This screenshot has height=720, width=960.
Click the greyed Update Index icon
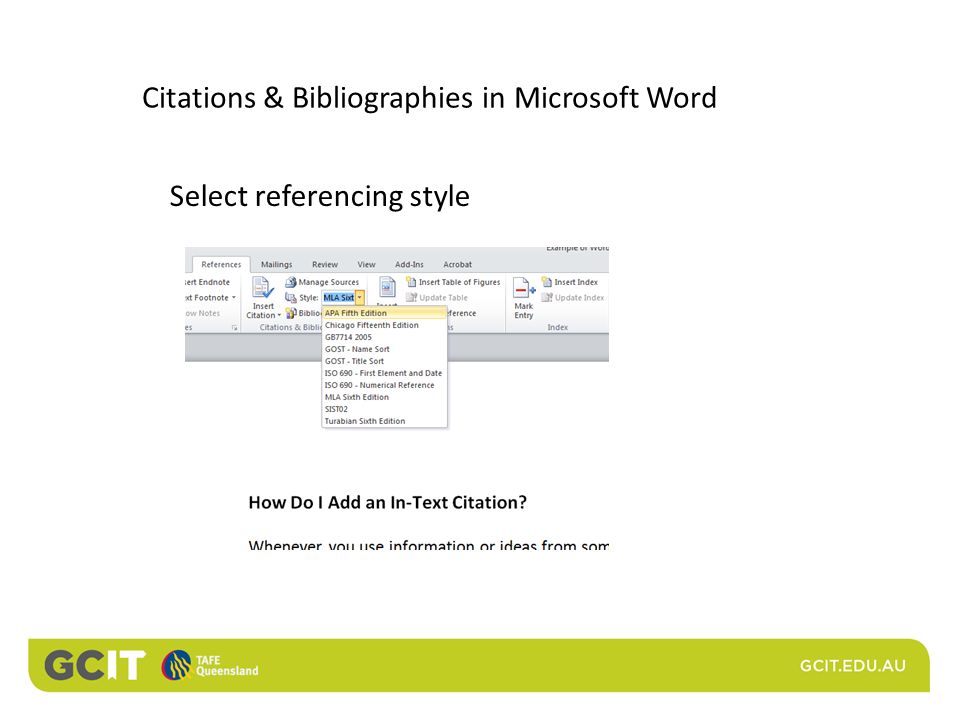click(x=547, y=298)
